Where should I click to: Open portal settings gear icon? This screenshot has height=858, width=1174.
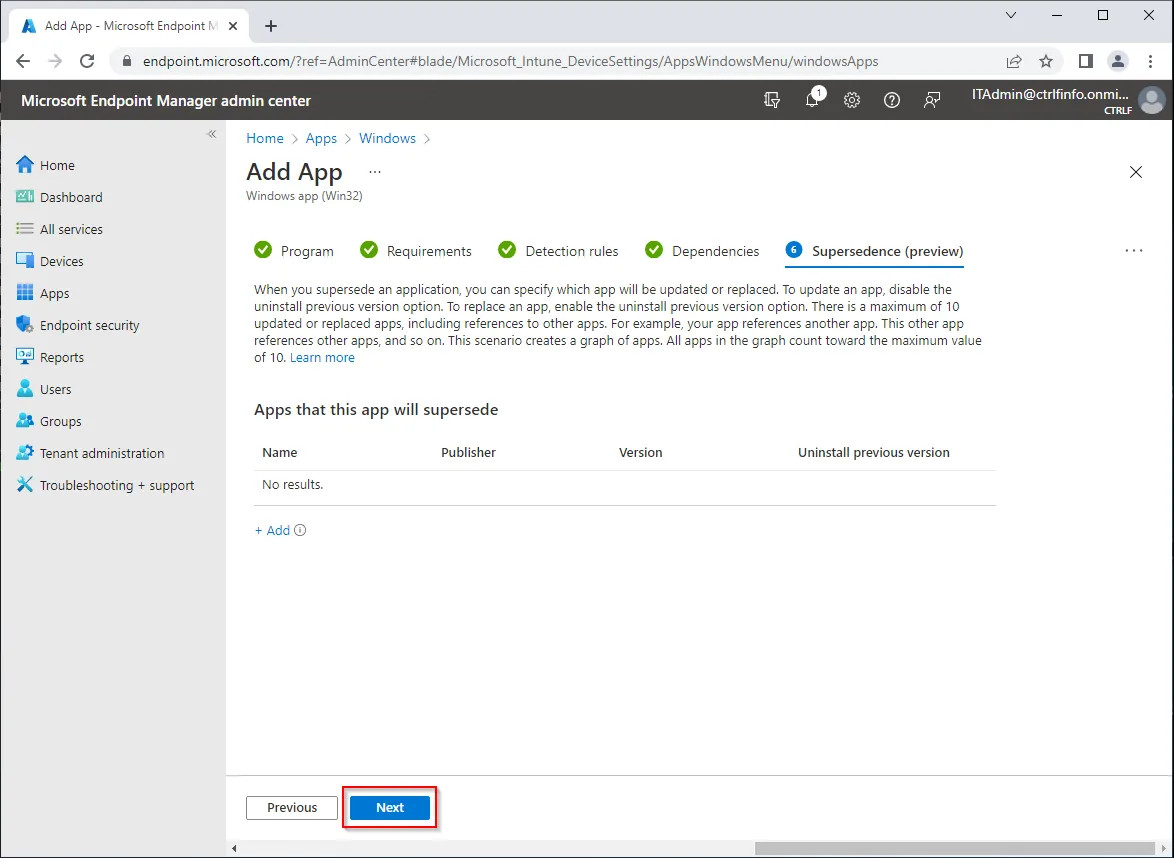pos(852,100)
